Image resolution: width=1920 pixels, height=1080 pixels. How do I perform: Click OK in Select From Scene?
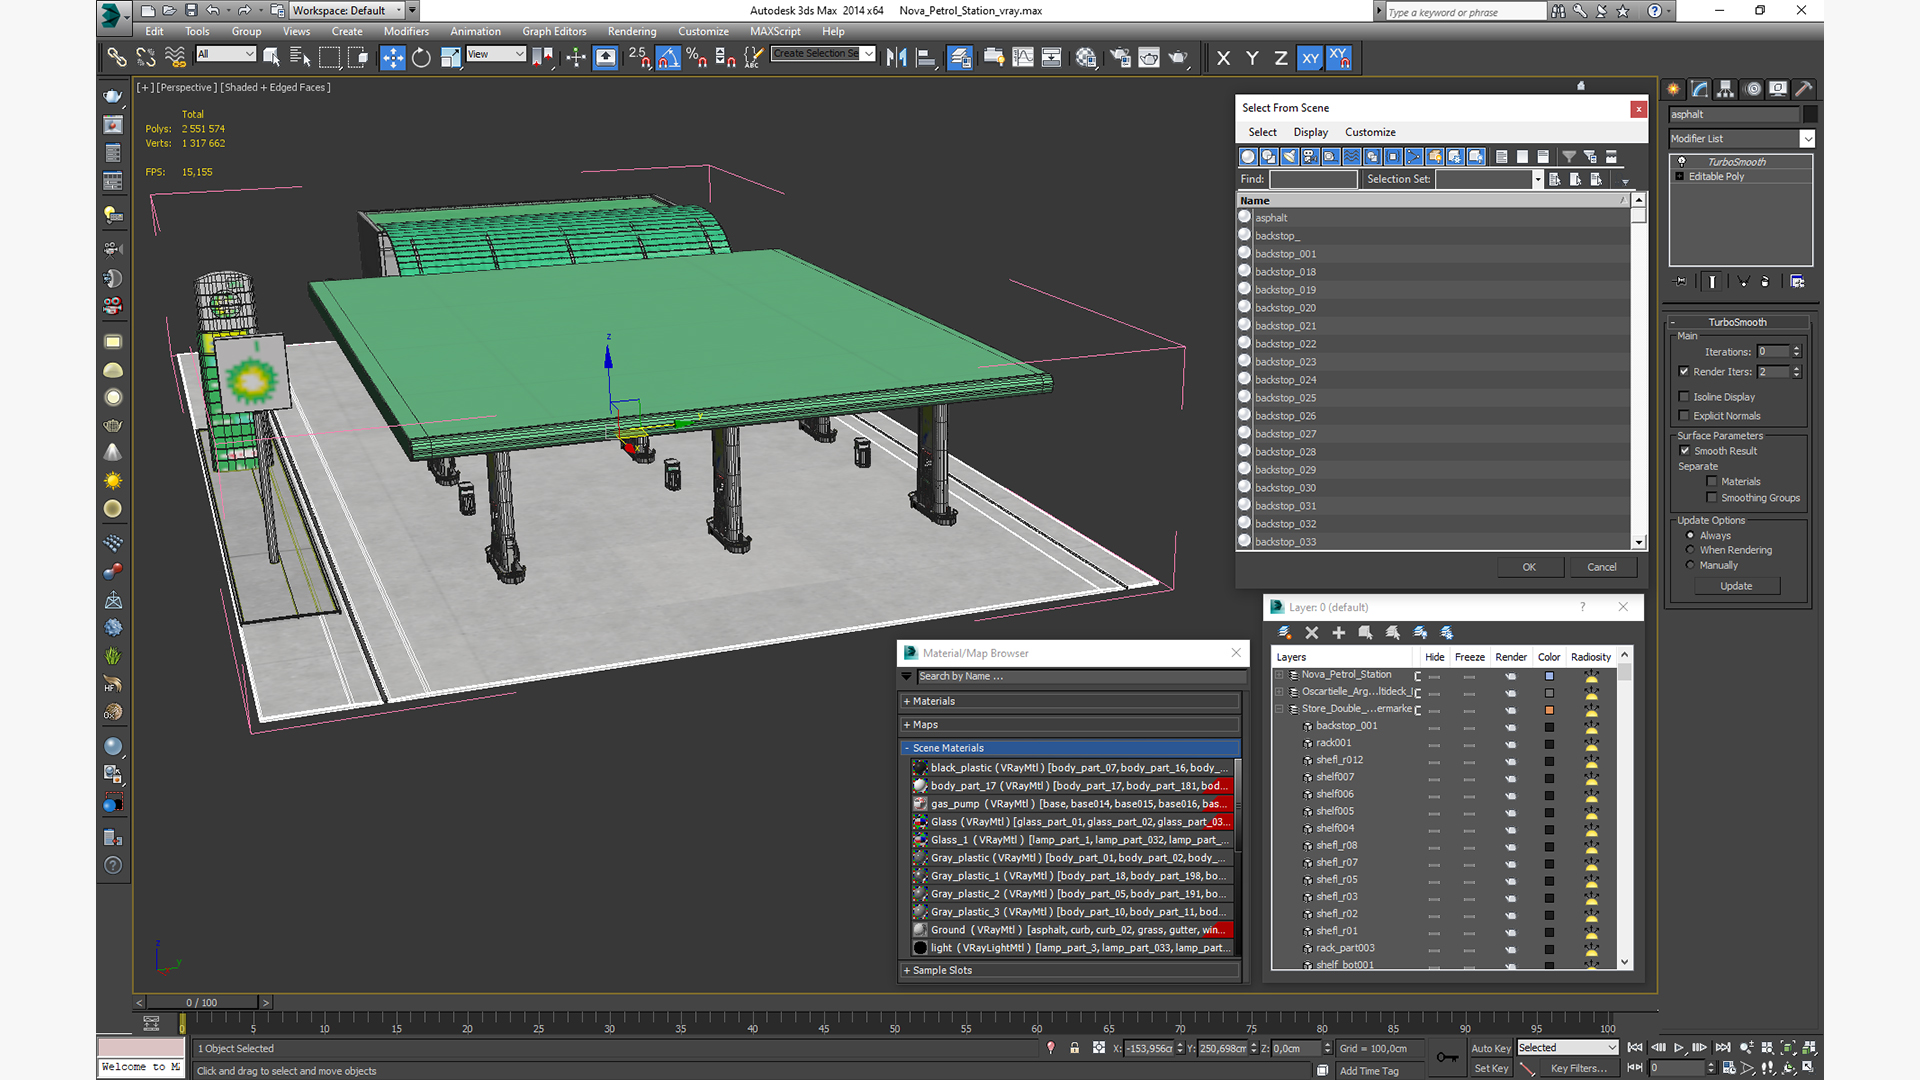[1529, 567]
